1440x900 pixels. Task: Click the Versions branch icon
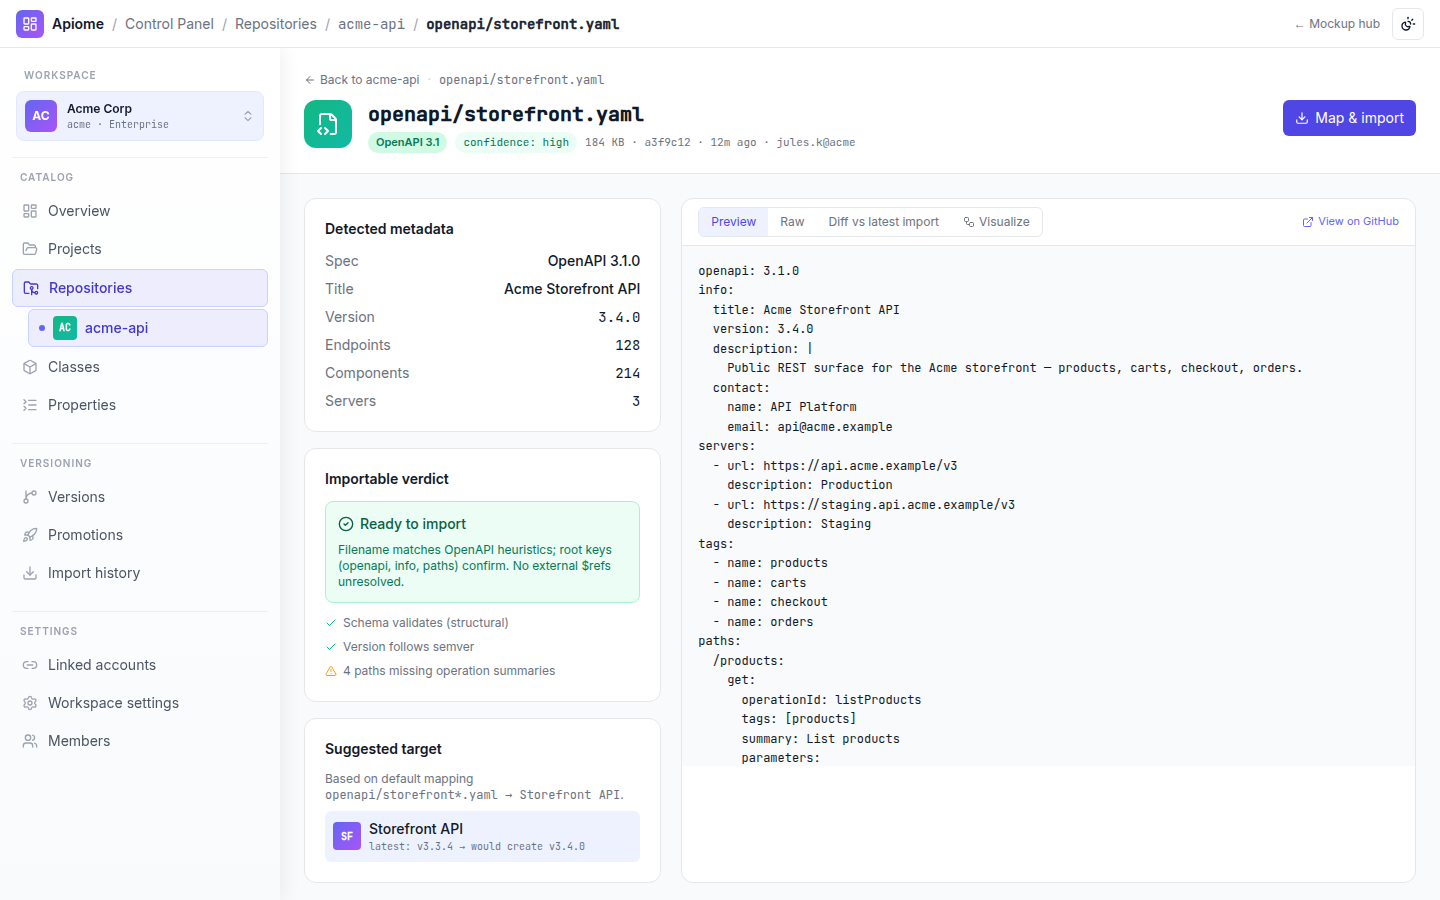[x=30, y=497]
